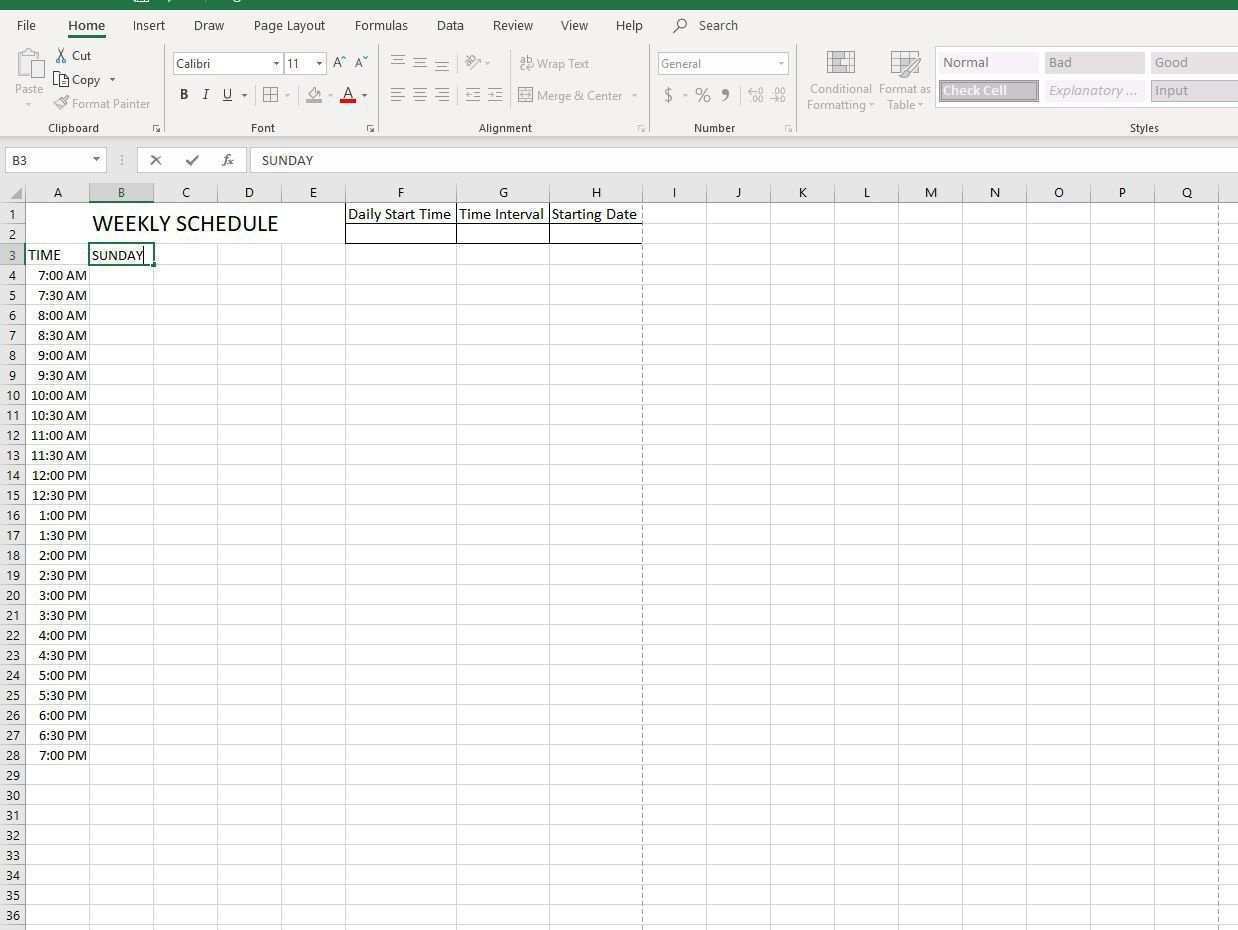1238x930 pixels.
Task: Apply cell borders
Action: click(x=270, y=95)
